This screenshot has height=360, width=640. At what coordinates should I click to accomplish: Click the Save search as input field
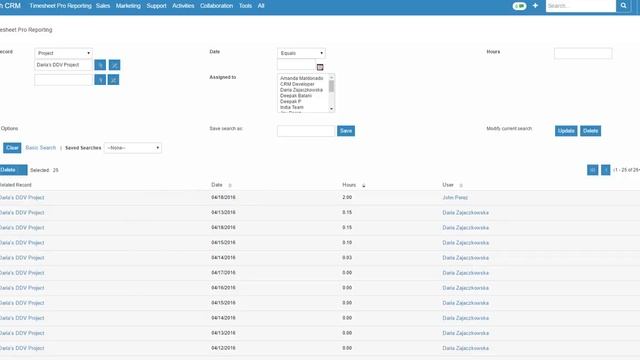[x=306, y=131]
